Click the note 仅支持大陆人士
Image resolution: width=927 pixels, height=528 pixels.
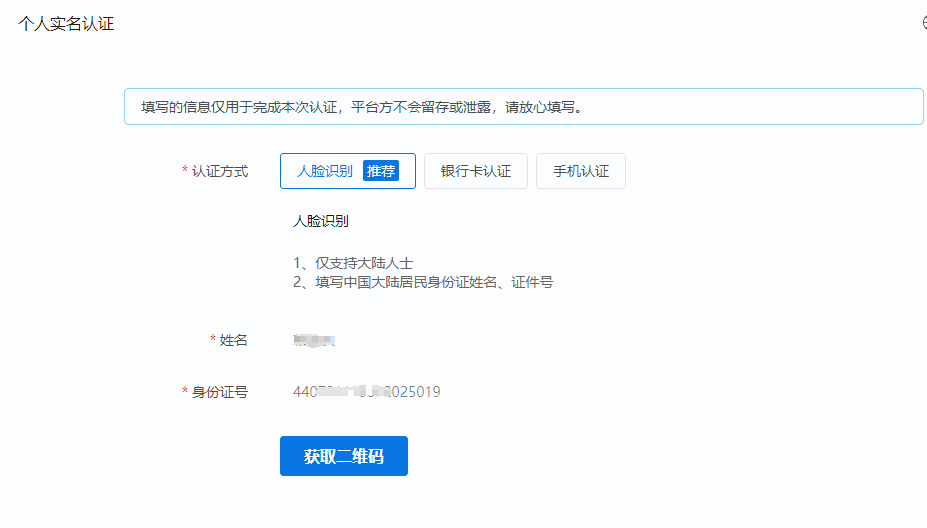[x=353, y=263]
